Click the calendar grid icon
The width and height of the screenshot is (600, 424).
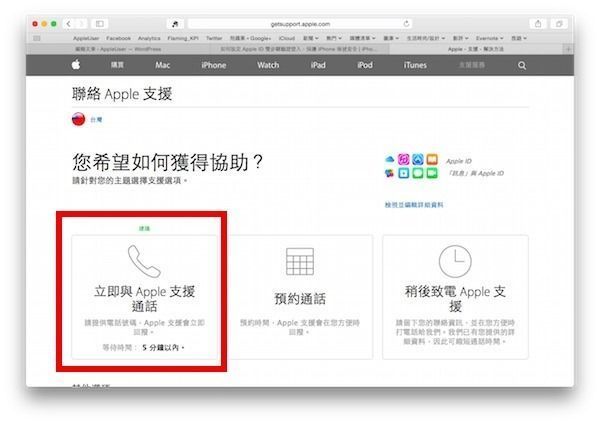pos(300,262)
